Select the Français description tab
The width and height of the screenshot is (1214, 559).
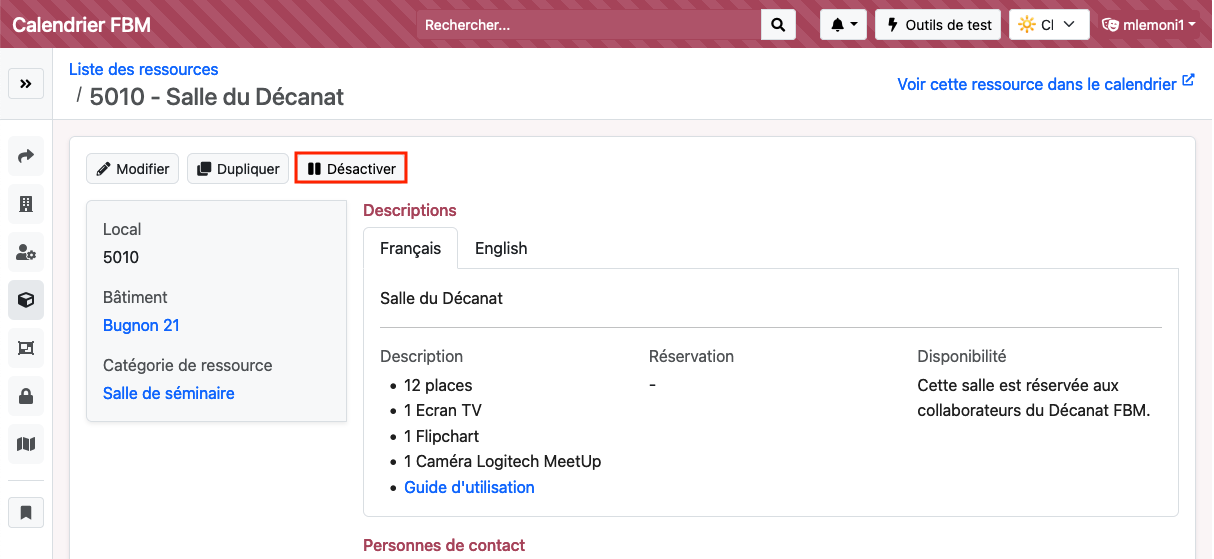click(410, 248)
